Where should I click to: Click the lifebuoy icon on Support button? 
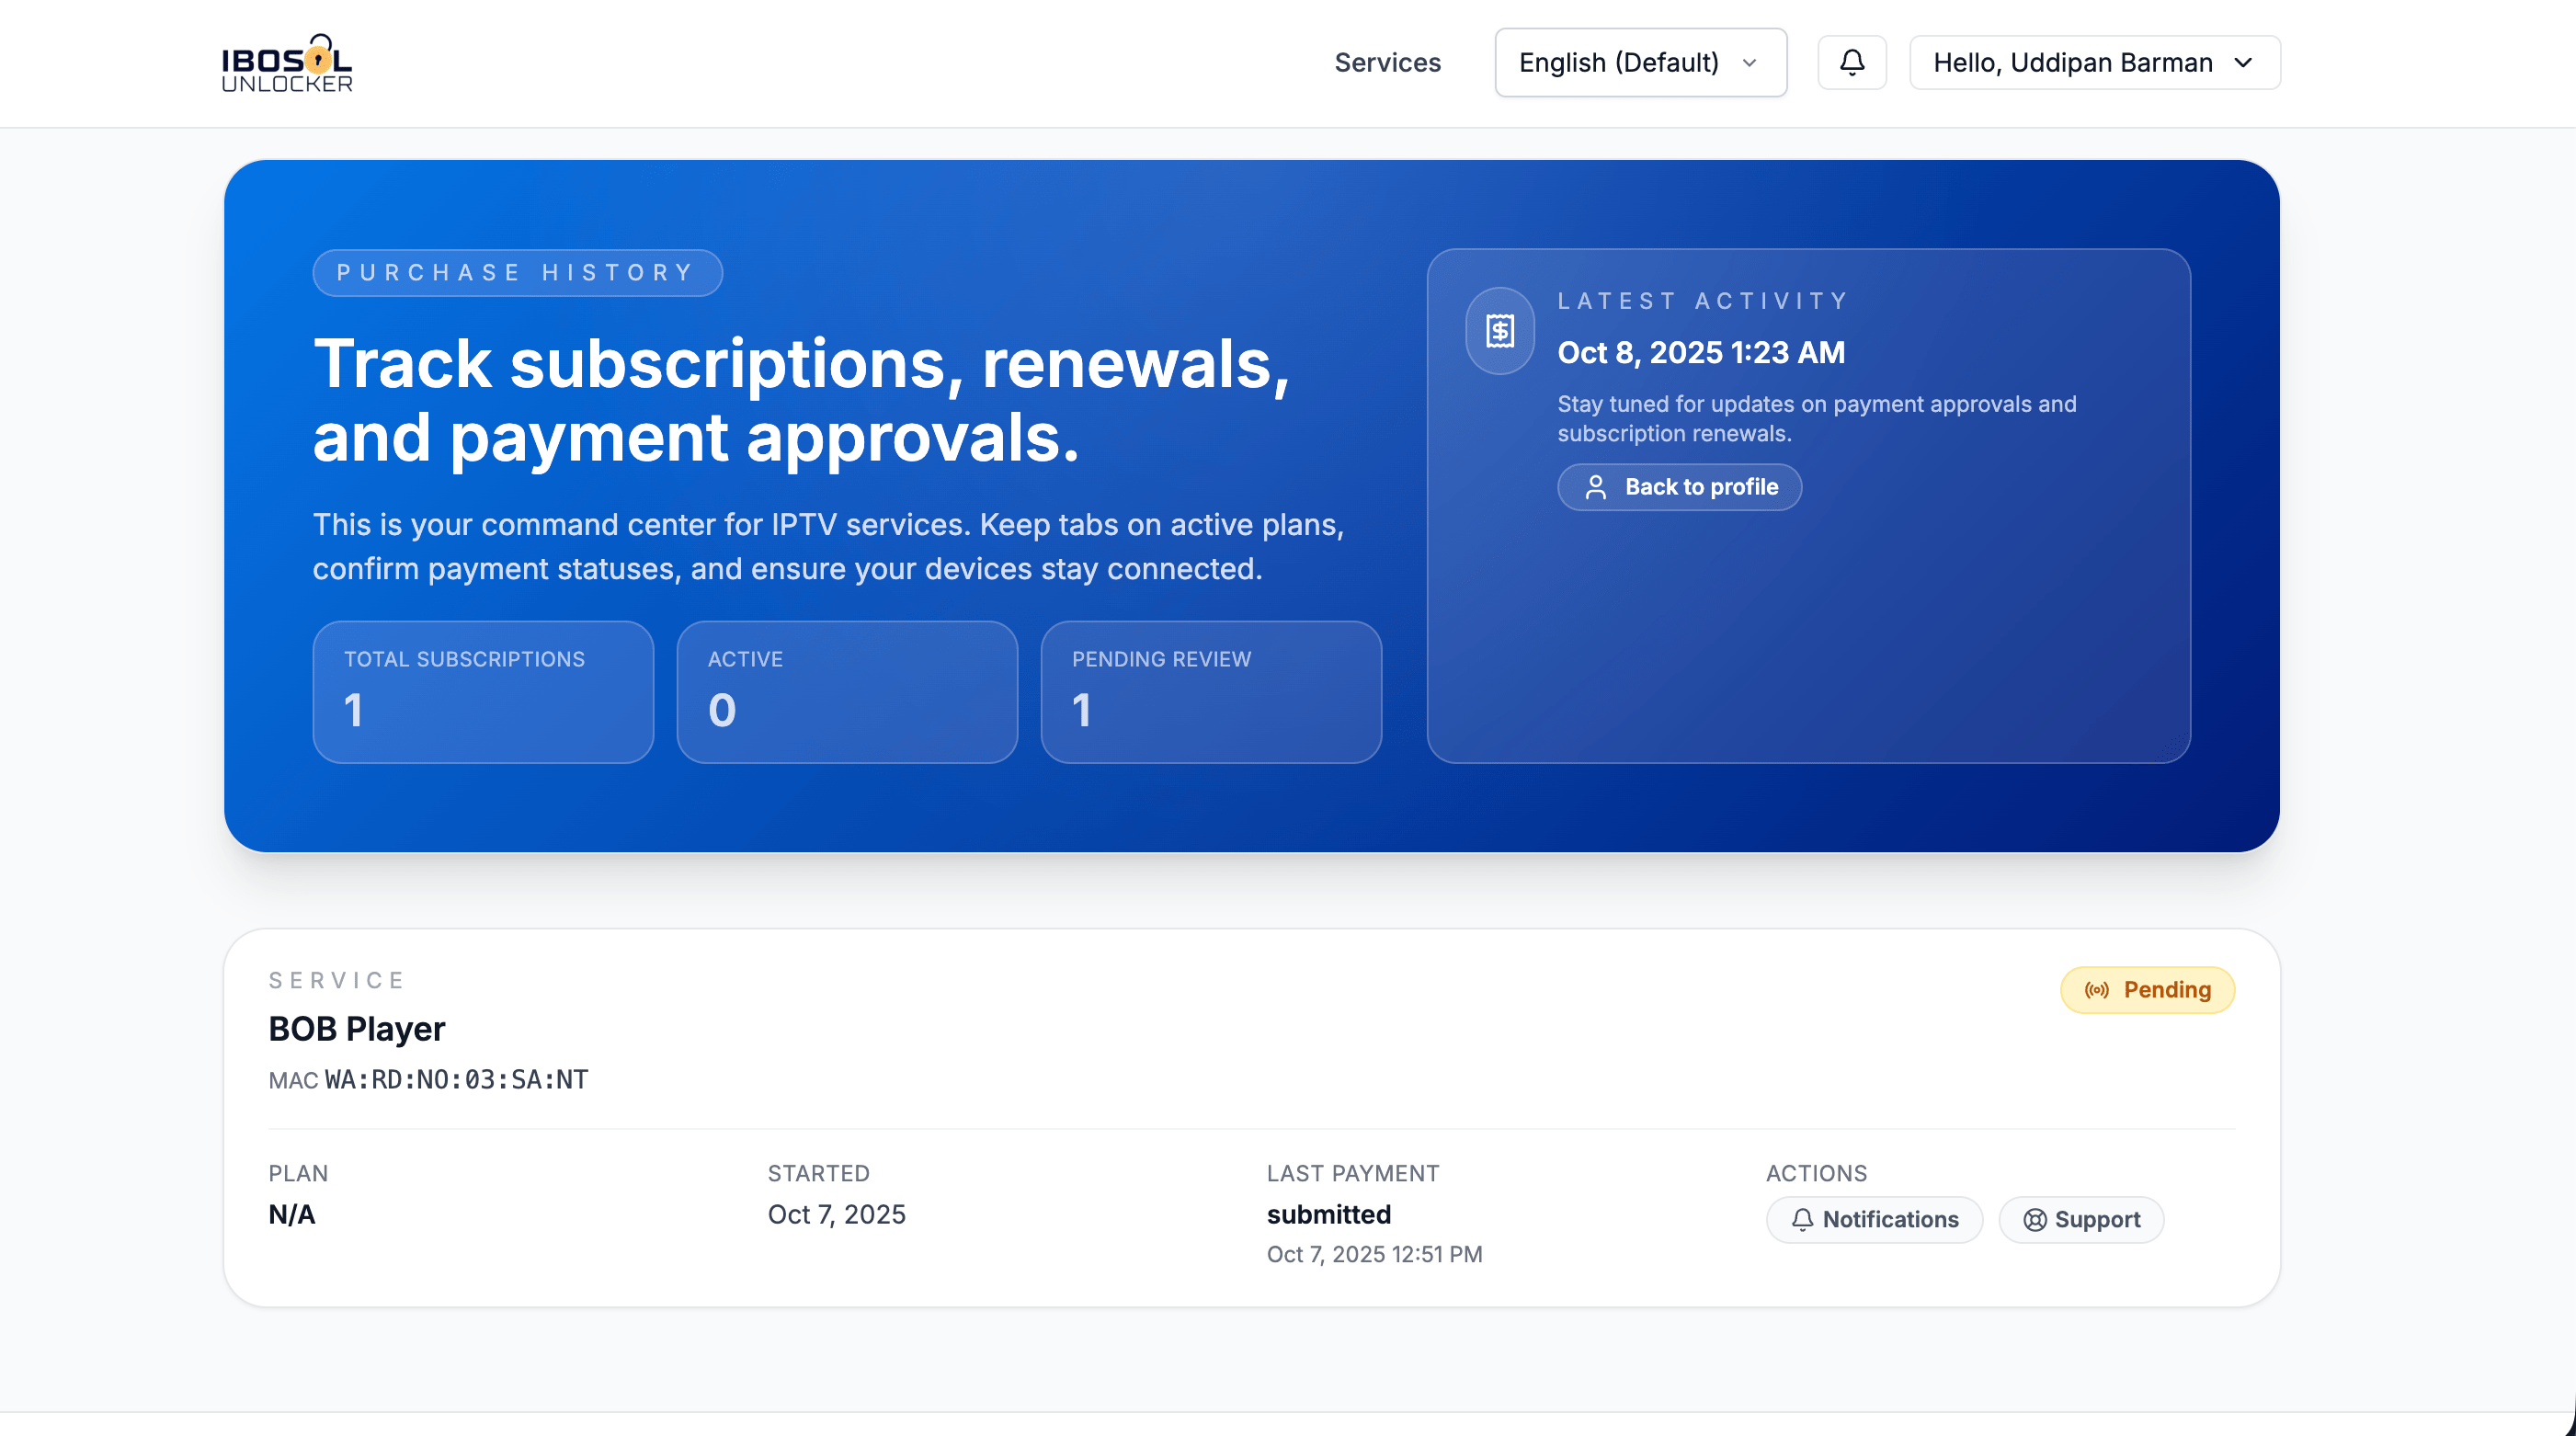2034,1220
